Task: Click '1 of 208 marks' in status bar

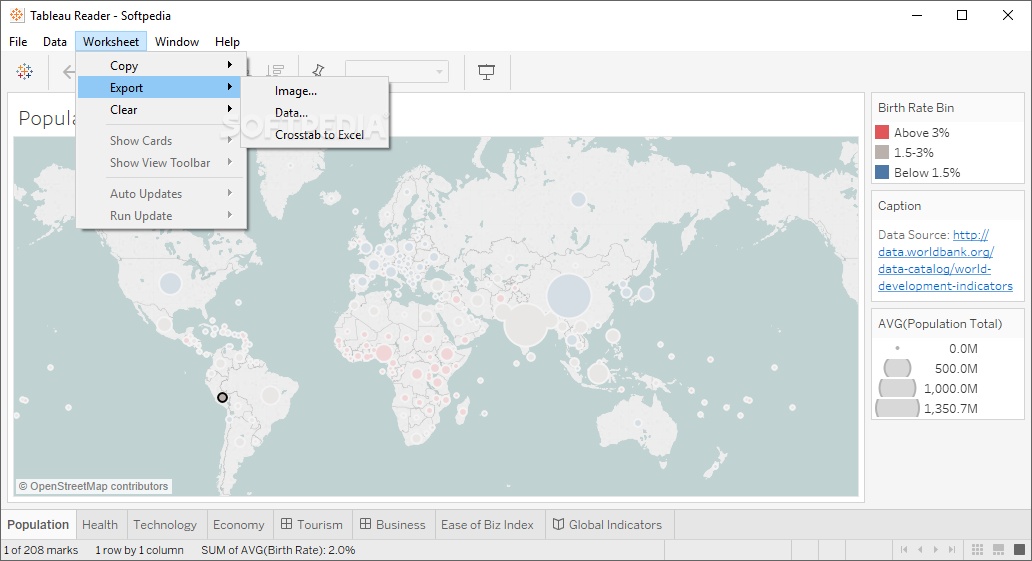Action: (x=41, y=550)
